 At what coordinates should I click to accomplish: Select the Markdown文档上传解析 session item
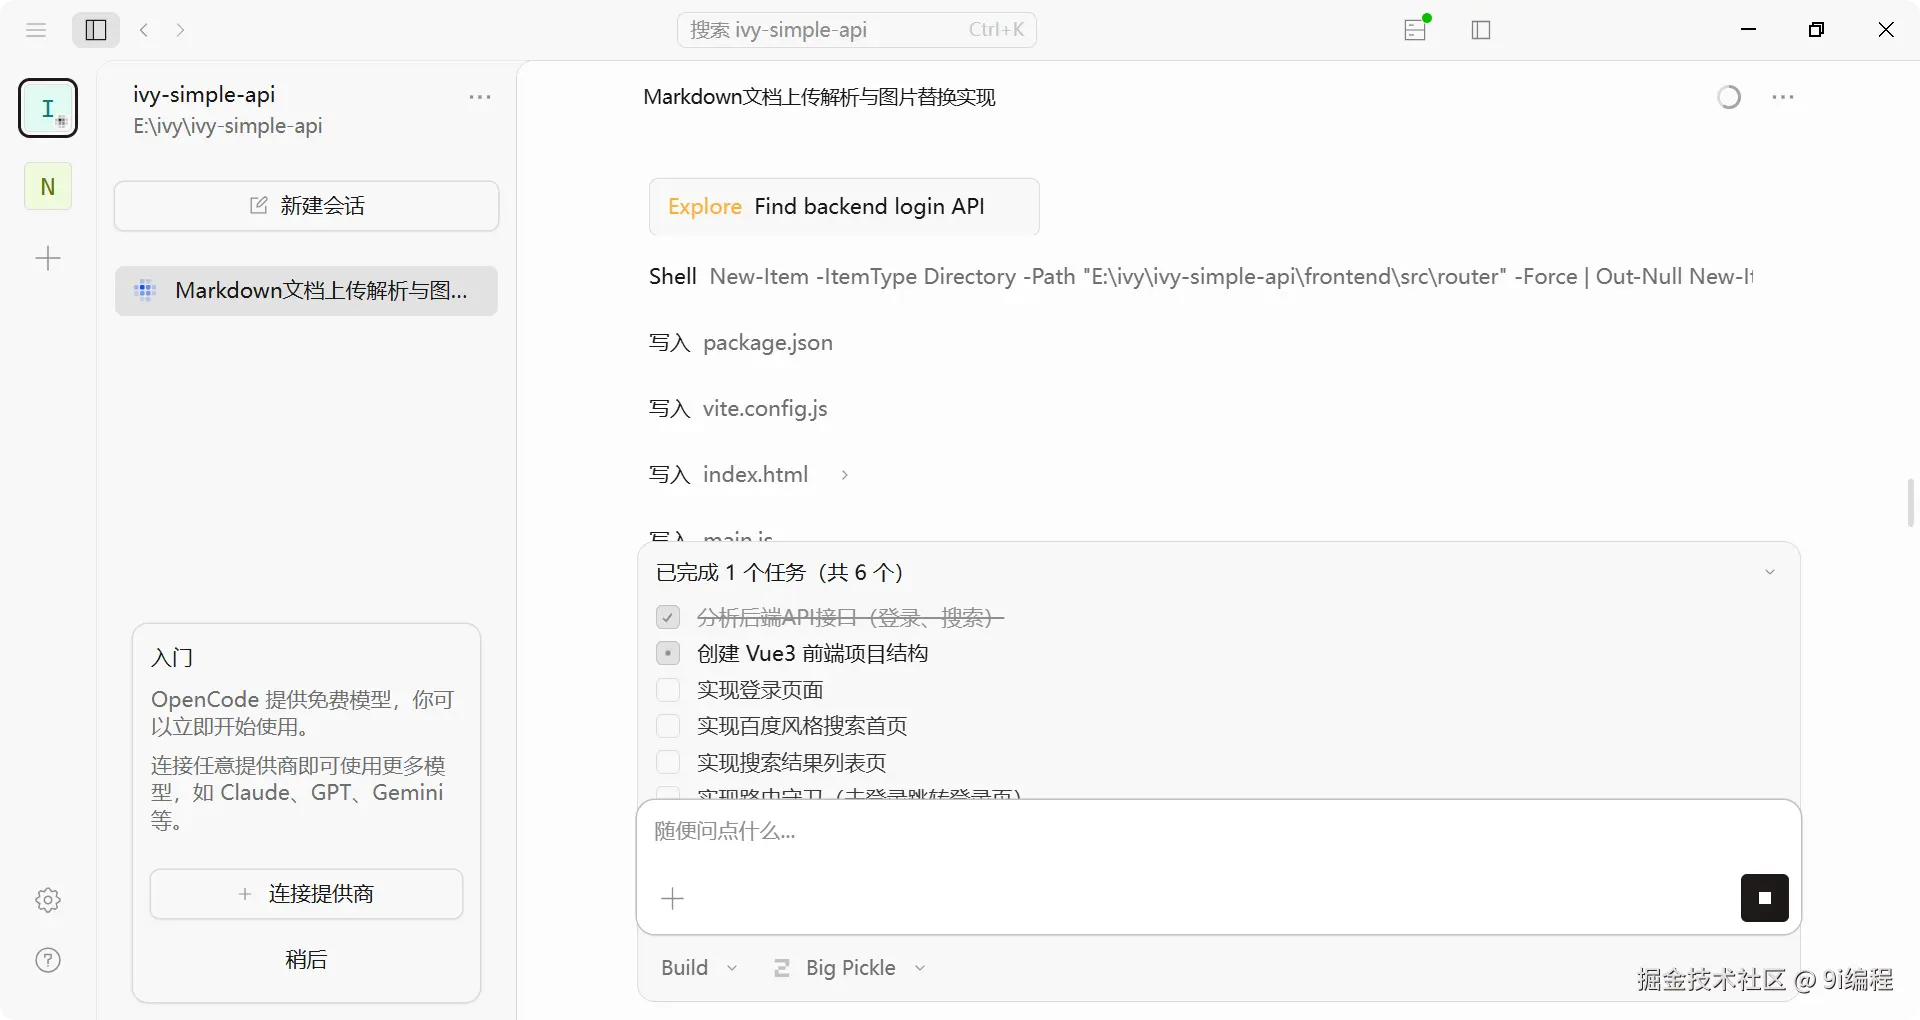tap(306, 291)
